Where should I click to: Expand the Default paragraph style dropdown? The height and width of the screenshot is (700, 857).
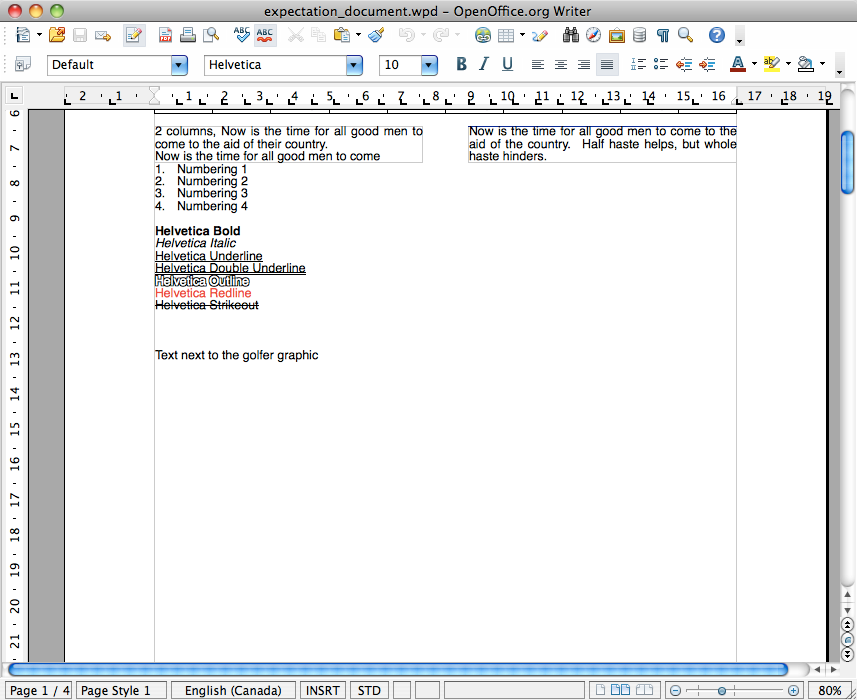click(179, 65)
